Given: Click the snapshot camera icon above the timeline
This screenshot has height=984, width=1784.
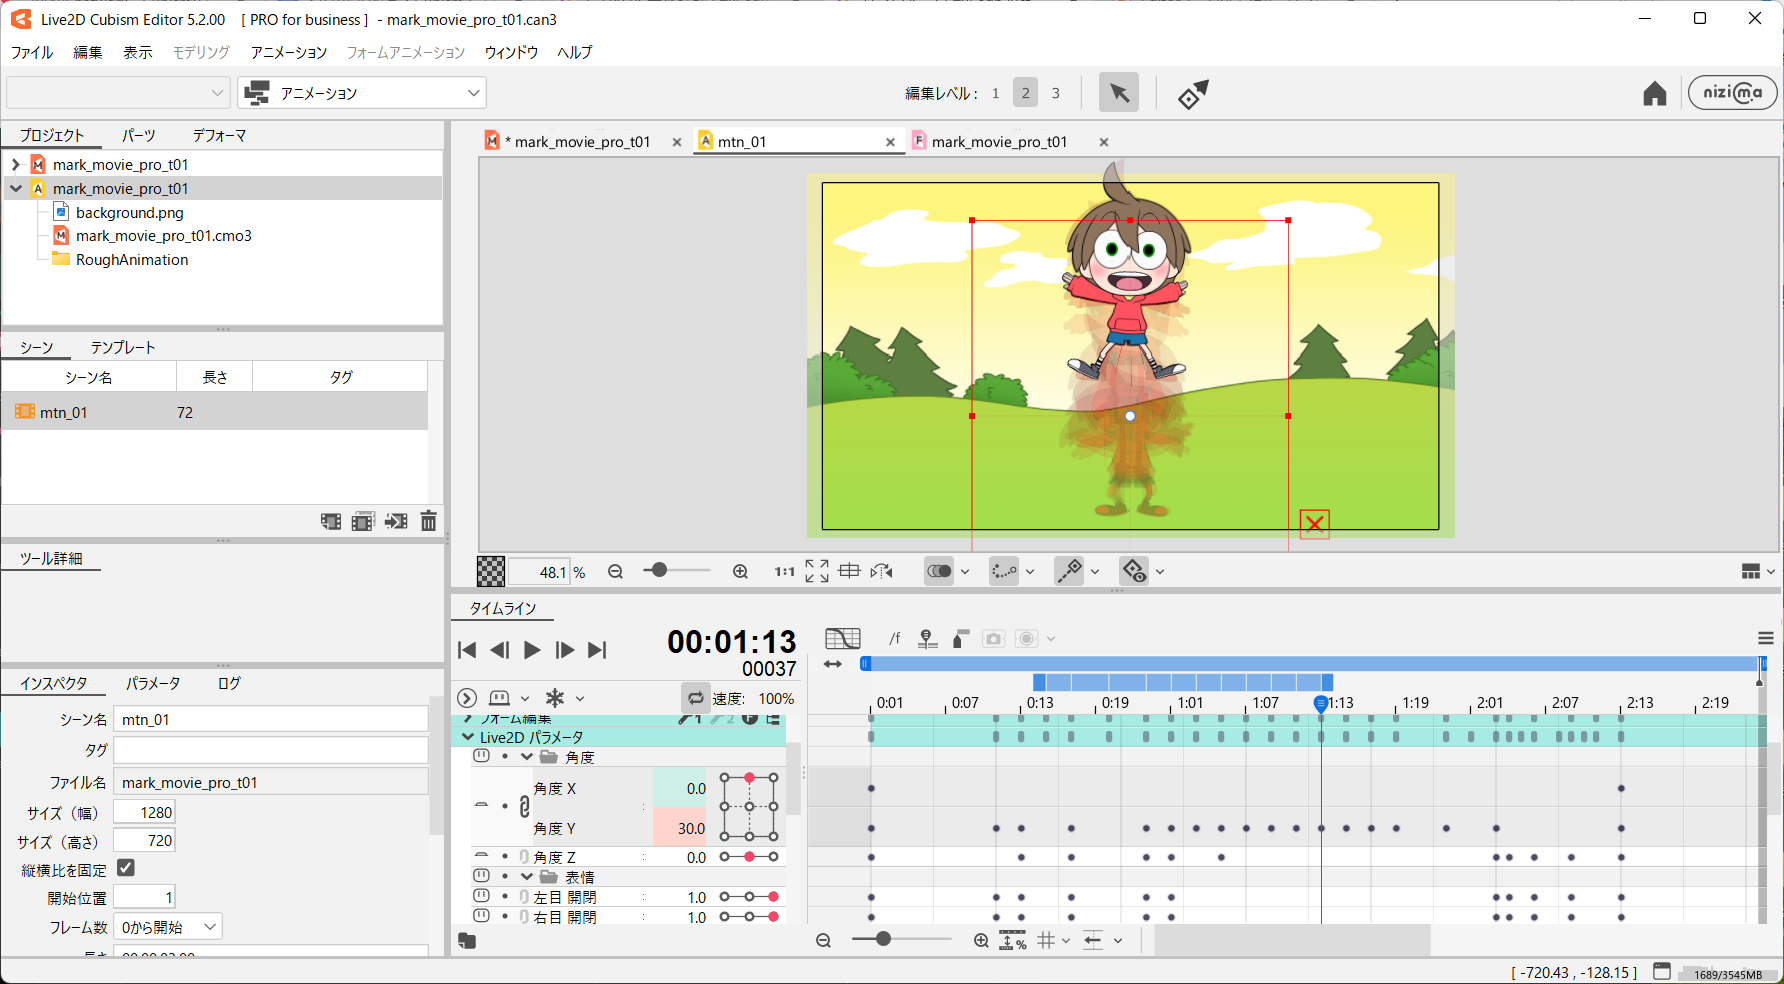Looking at the screenshot, I should point(993,638).
